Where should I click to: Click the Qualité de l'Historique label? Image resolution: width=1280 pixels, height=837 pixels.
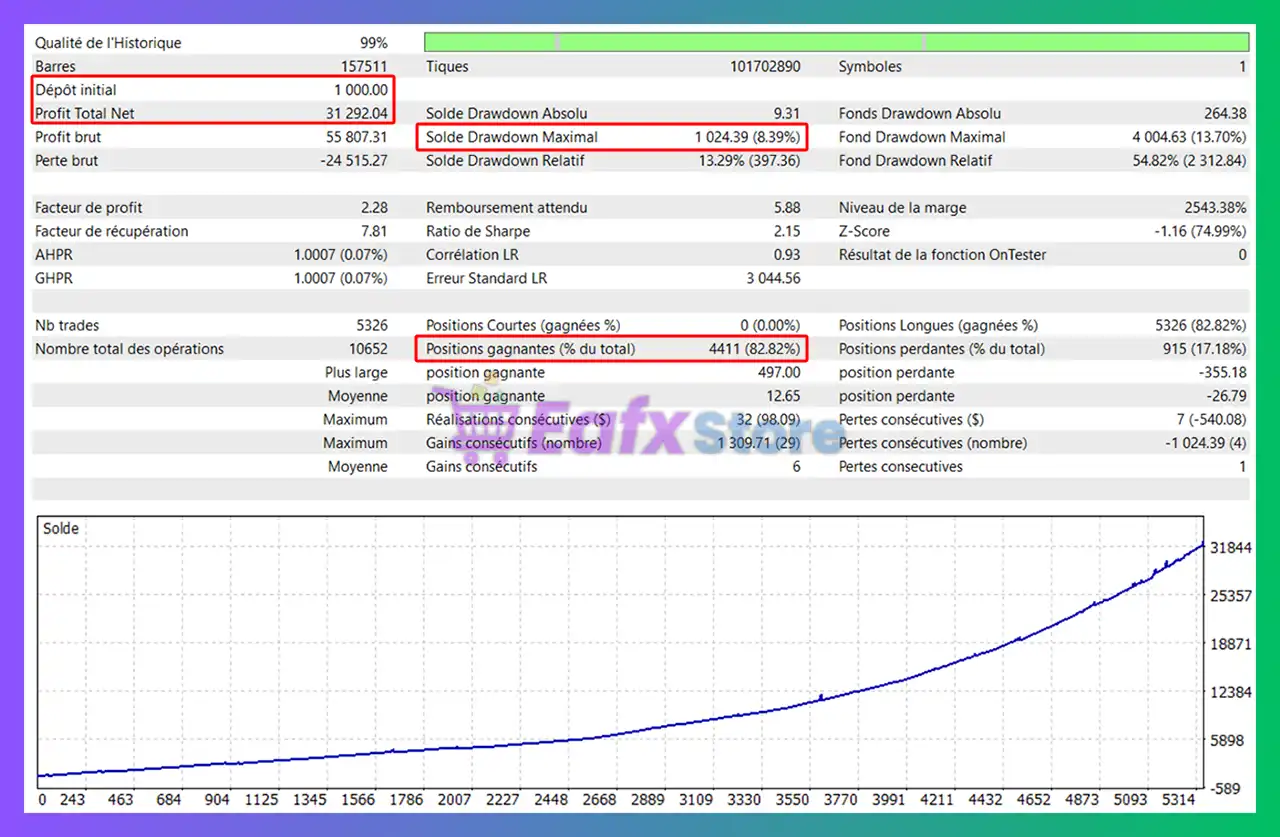pos(108,43)
